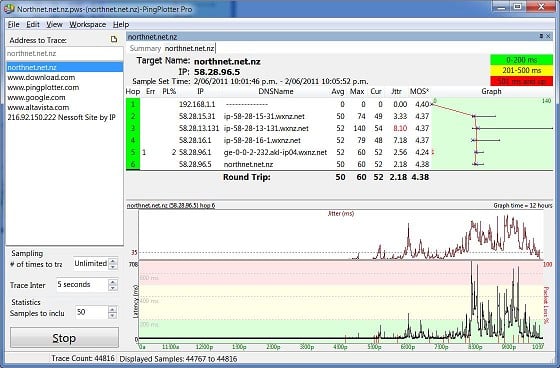
Task: Click IP 192.168.1.1 in hop table
Action: click(197, 104)
